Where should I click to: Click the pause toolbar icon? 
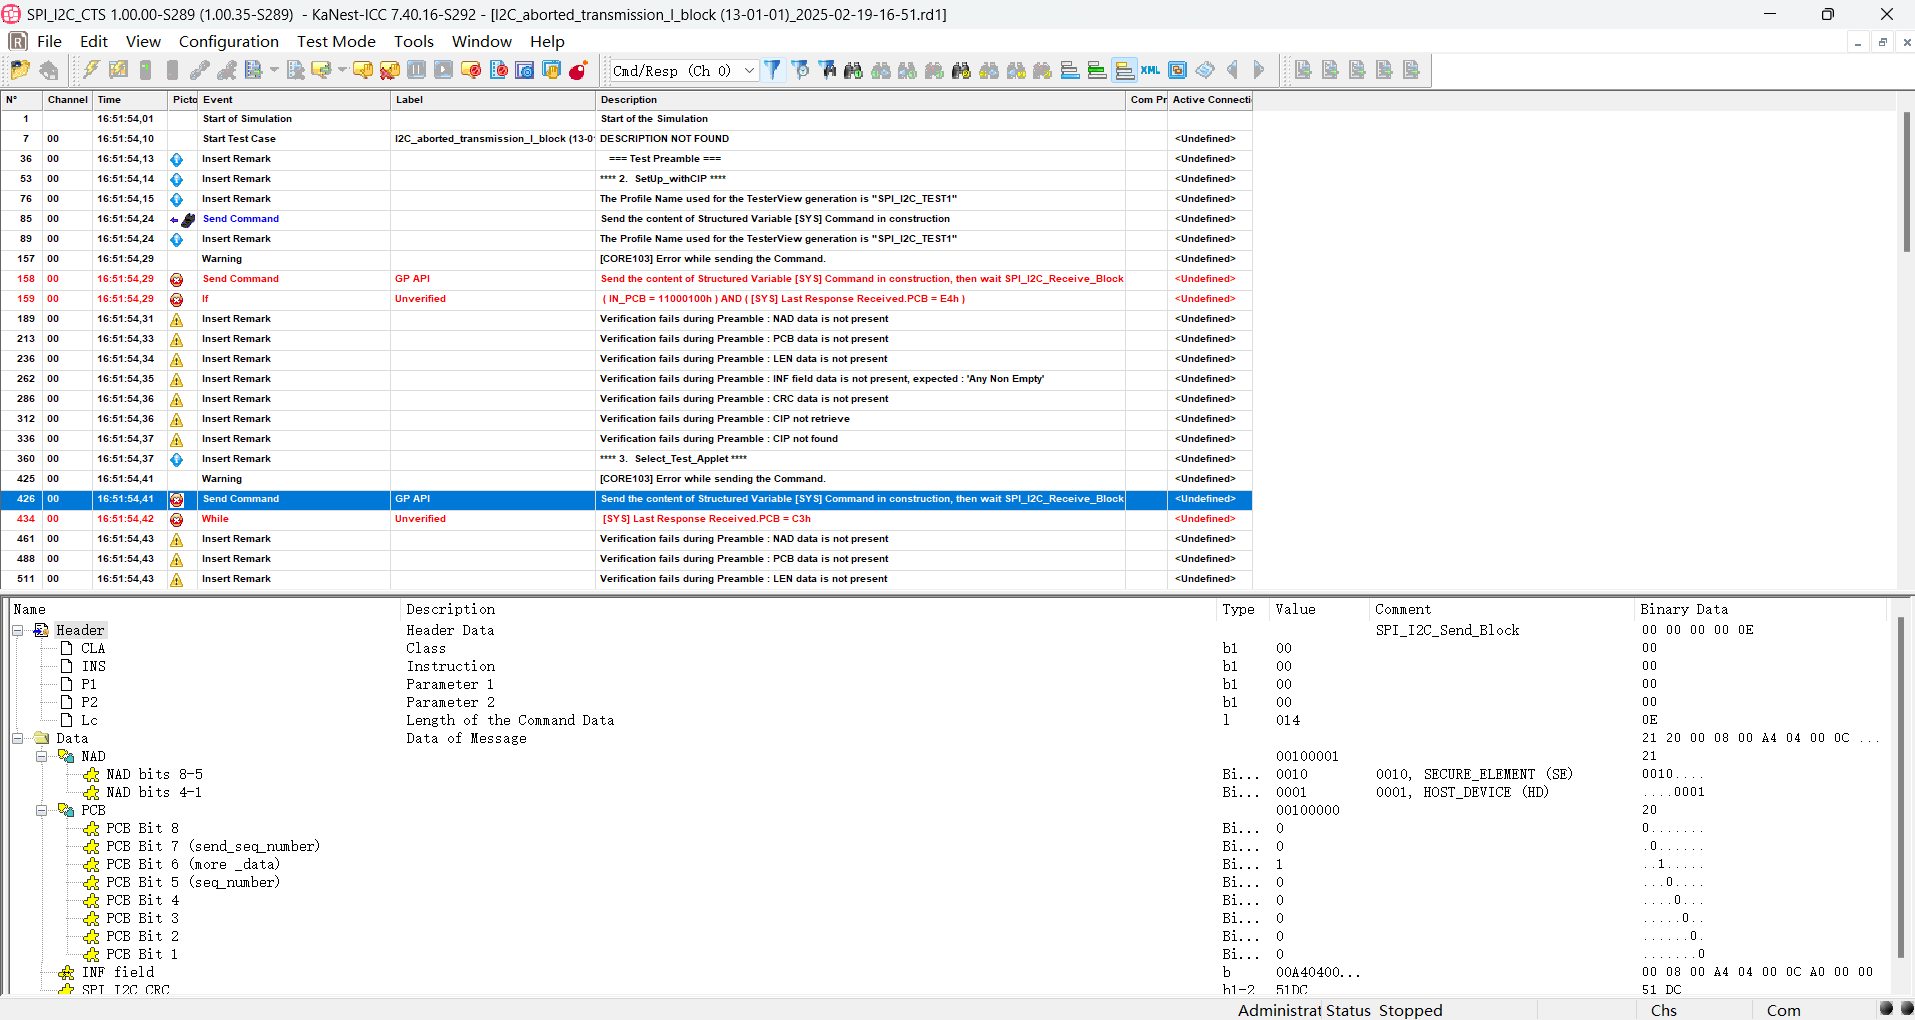416,70
